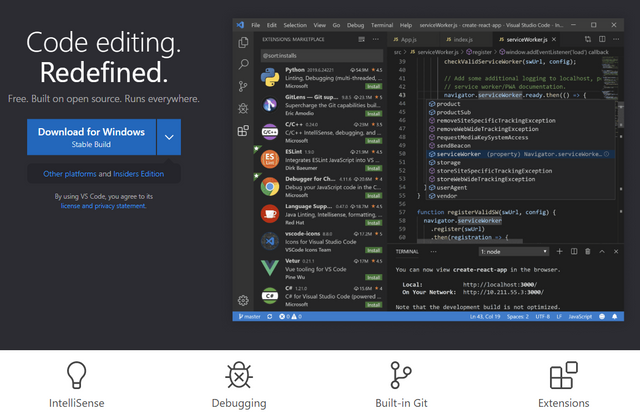Click the IntelliSense lightbulb icon

76,375
